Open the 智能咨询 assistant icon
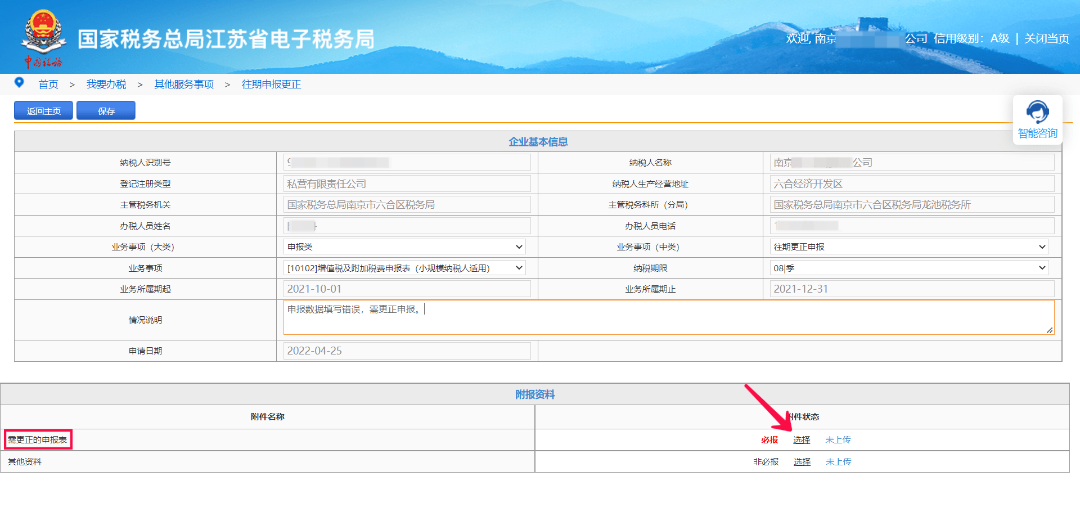 [1037, 112]
